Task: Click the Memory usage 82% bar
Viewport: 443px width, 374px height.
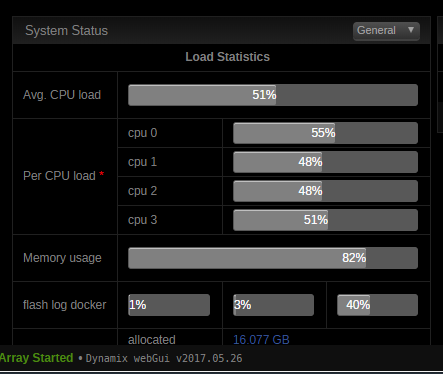Action: pos(273,258)
